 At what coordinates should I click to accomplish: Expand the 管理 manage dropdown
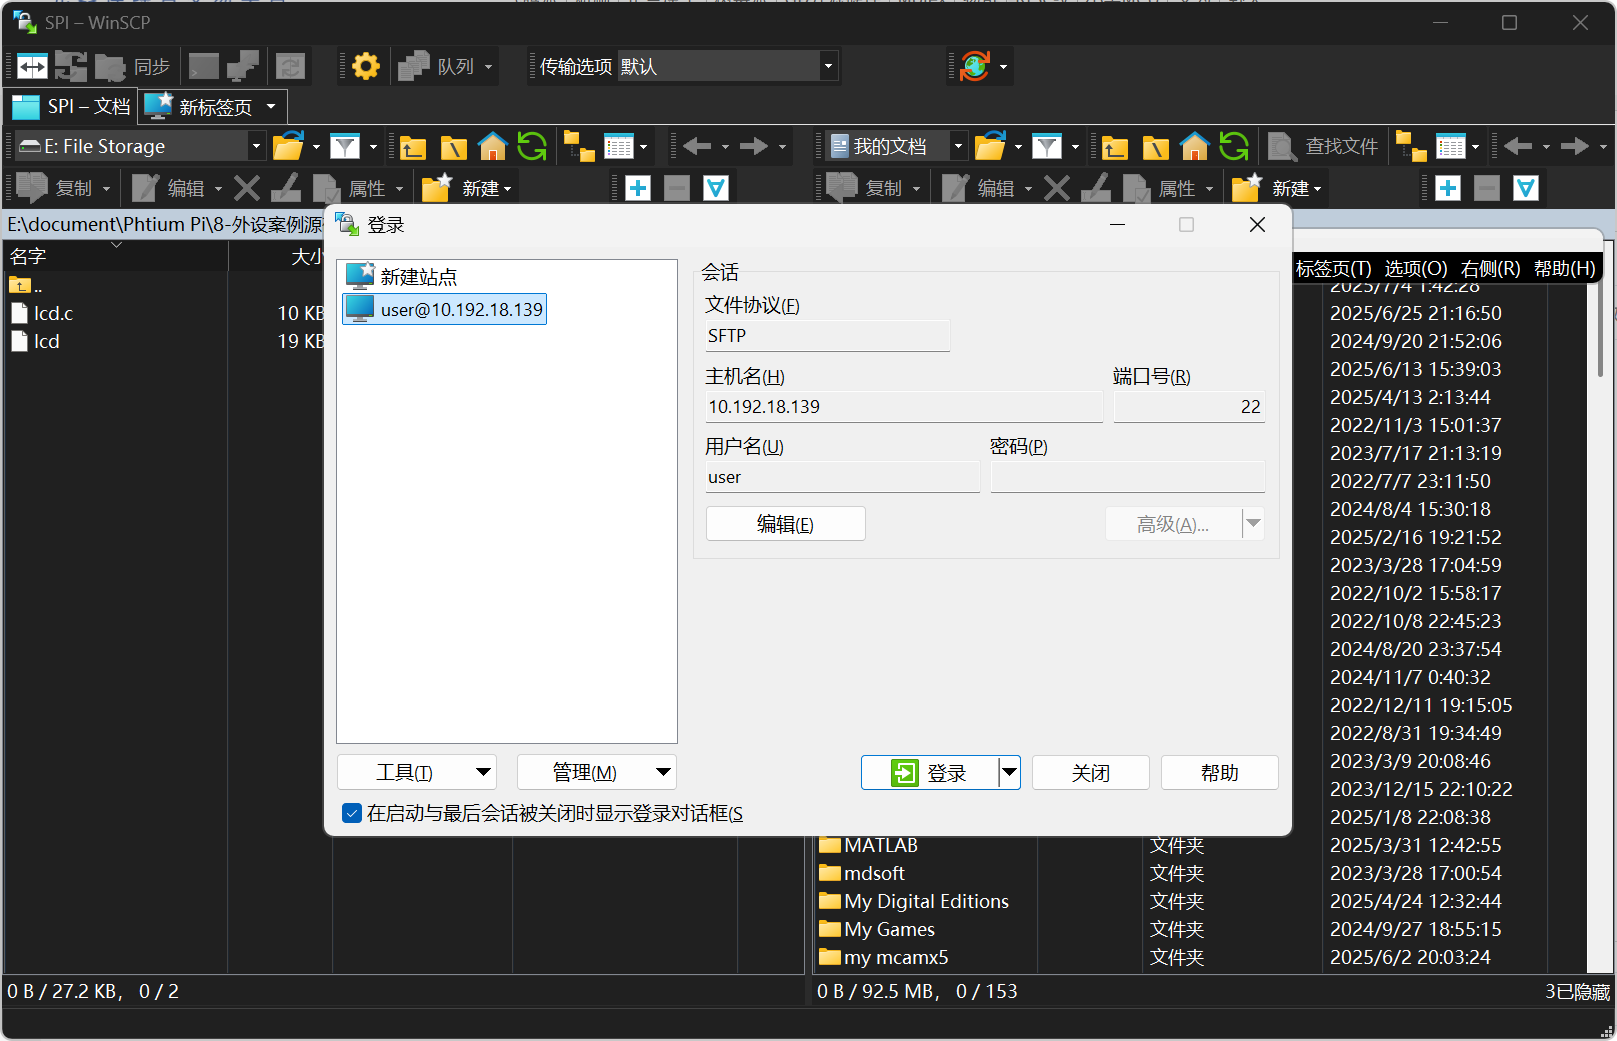pos(663,772)
